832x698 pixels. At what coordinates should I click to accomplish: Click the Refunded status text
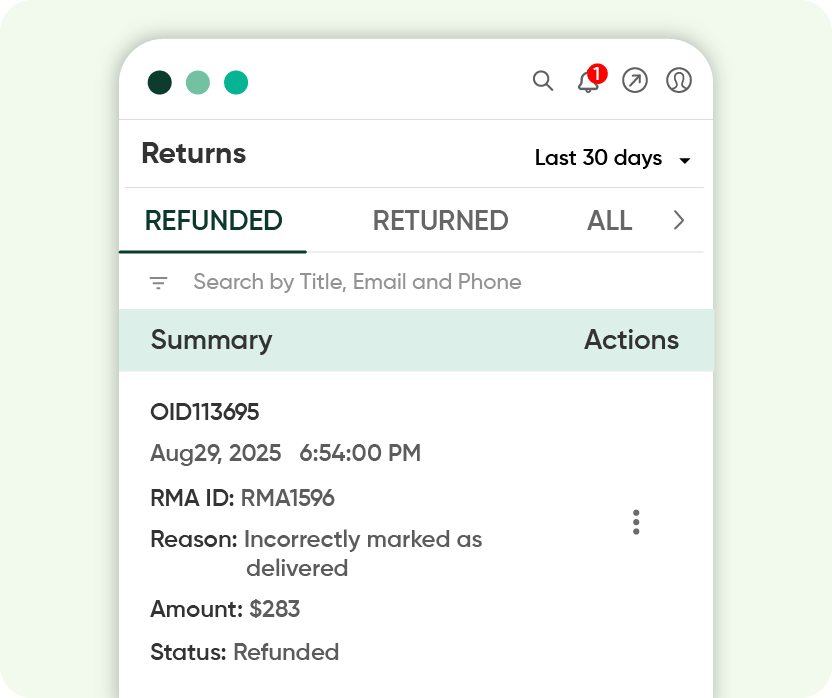click(286, 652)
